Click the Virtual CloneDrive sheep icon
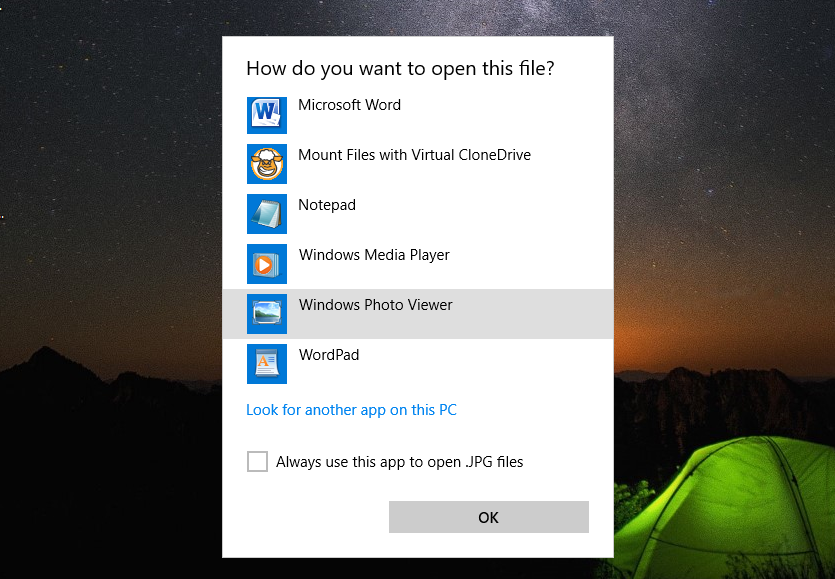835x579 pixels. [266, 164]
